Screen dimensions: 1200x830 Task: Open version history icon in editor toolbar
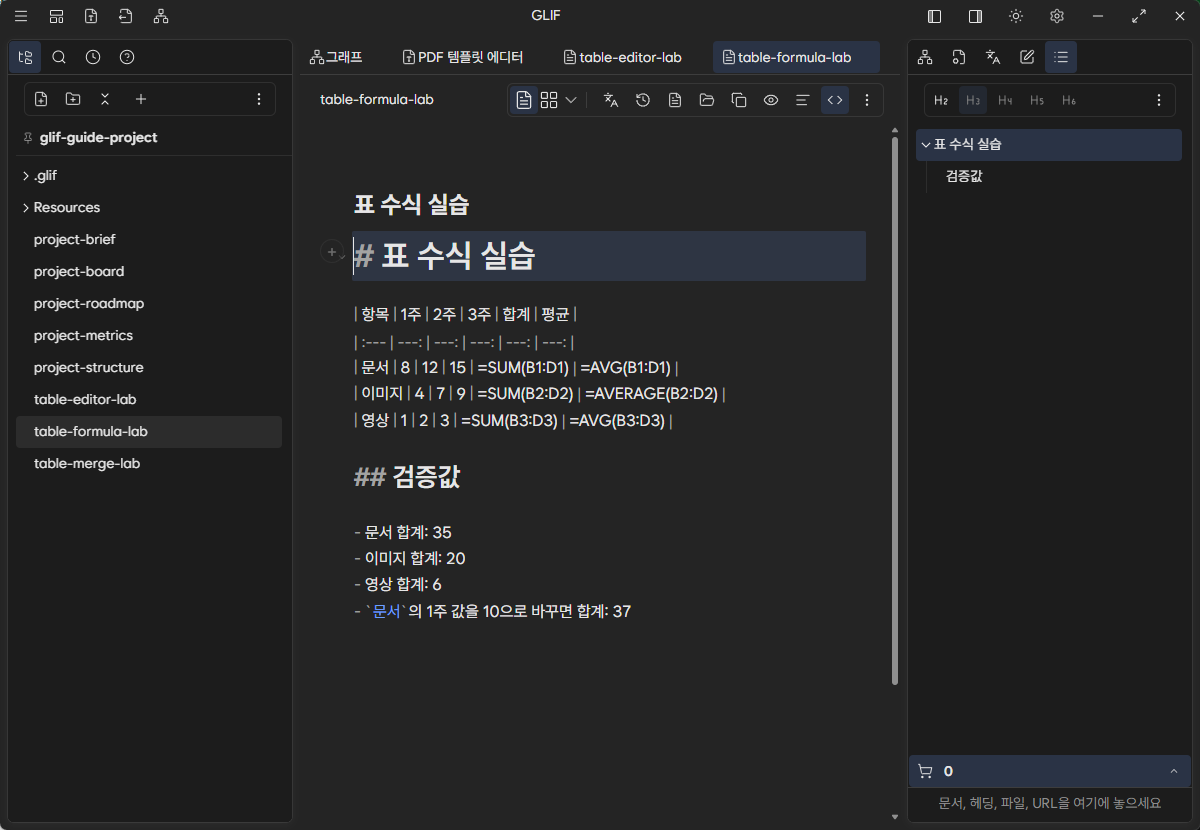[643, 100]
